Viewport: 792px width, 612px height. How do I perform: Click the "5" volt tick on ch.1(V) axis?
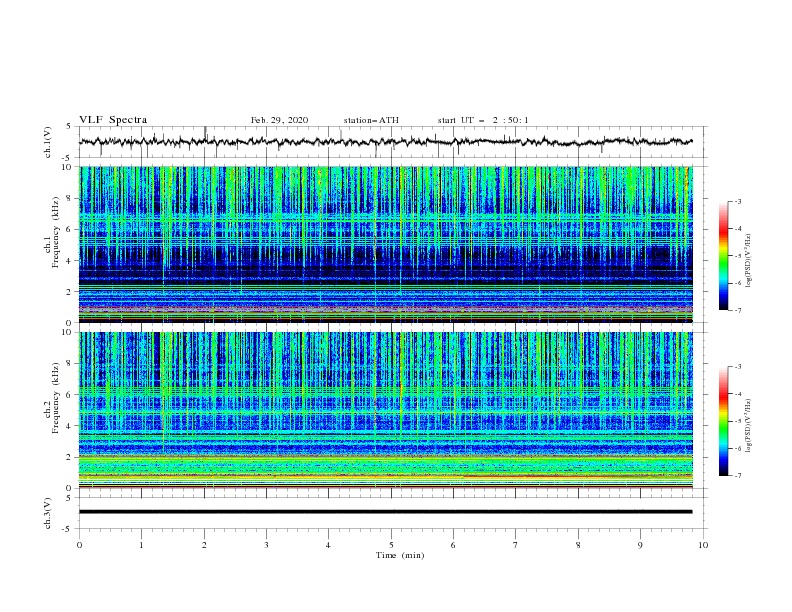69,126
